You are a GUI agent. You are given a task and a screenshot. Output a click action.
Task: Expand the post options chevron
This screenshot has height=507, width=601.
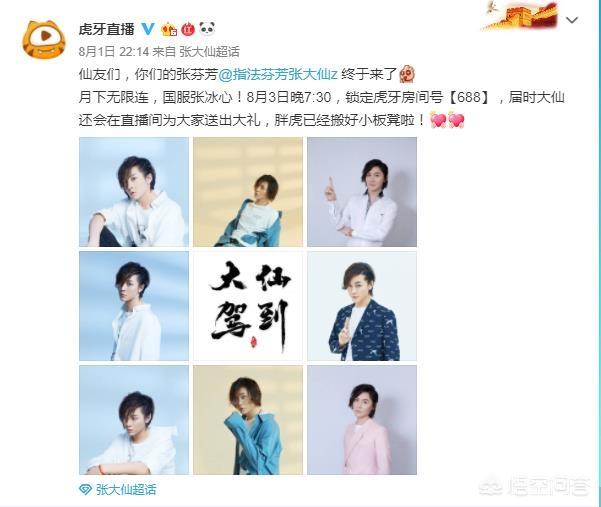(x=572, y=20)
